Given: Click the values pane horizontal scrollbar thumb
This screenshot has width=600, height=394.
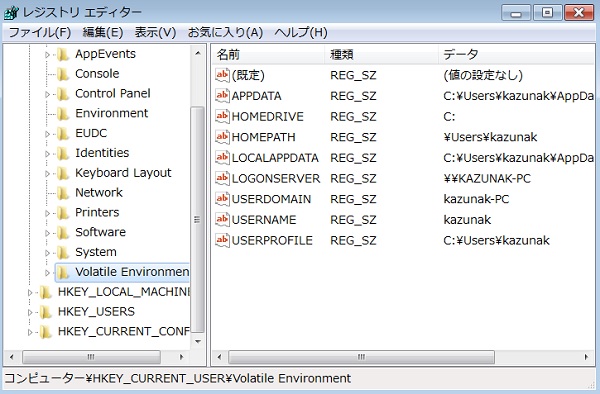Looking at the screenshot, I should pyautogui.click(x=361, y=357).
